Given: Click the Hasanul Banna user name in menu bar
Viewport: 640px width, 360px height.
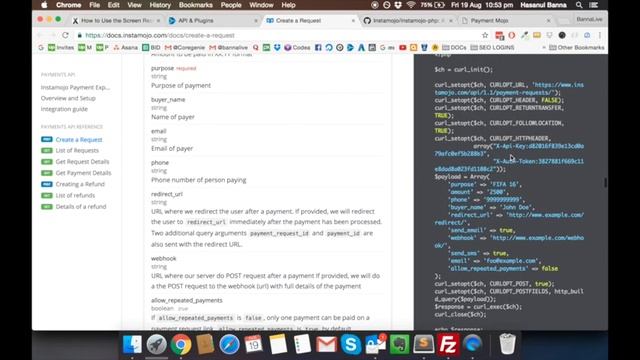Looking at the screenshot, I should [543, 5].
